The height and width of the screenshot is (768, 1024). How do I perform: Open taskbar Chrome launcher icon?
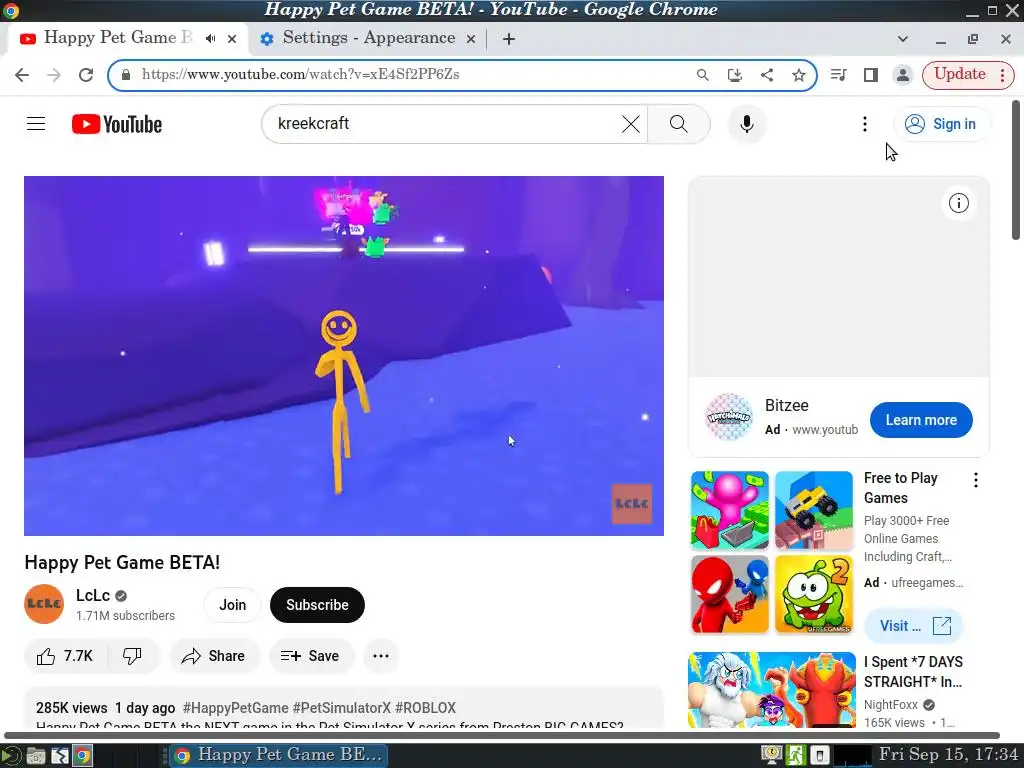[x=82, y=756]
